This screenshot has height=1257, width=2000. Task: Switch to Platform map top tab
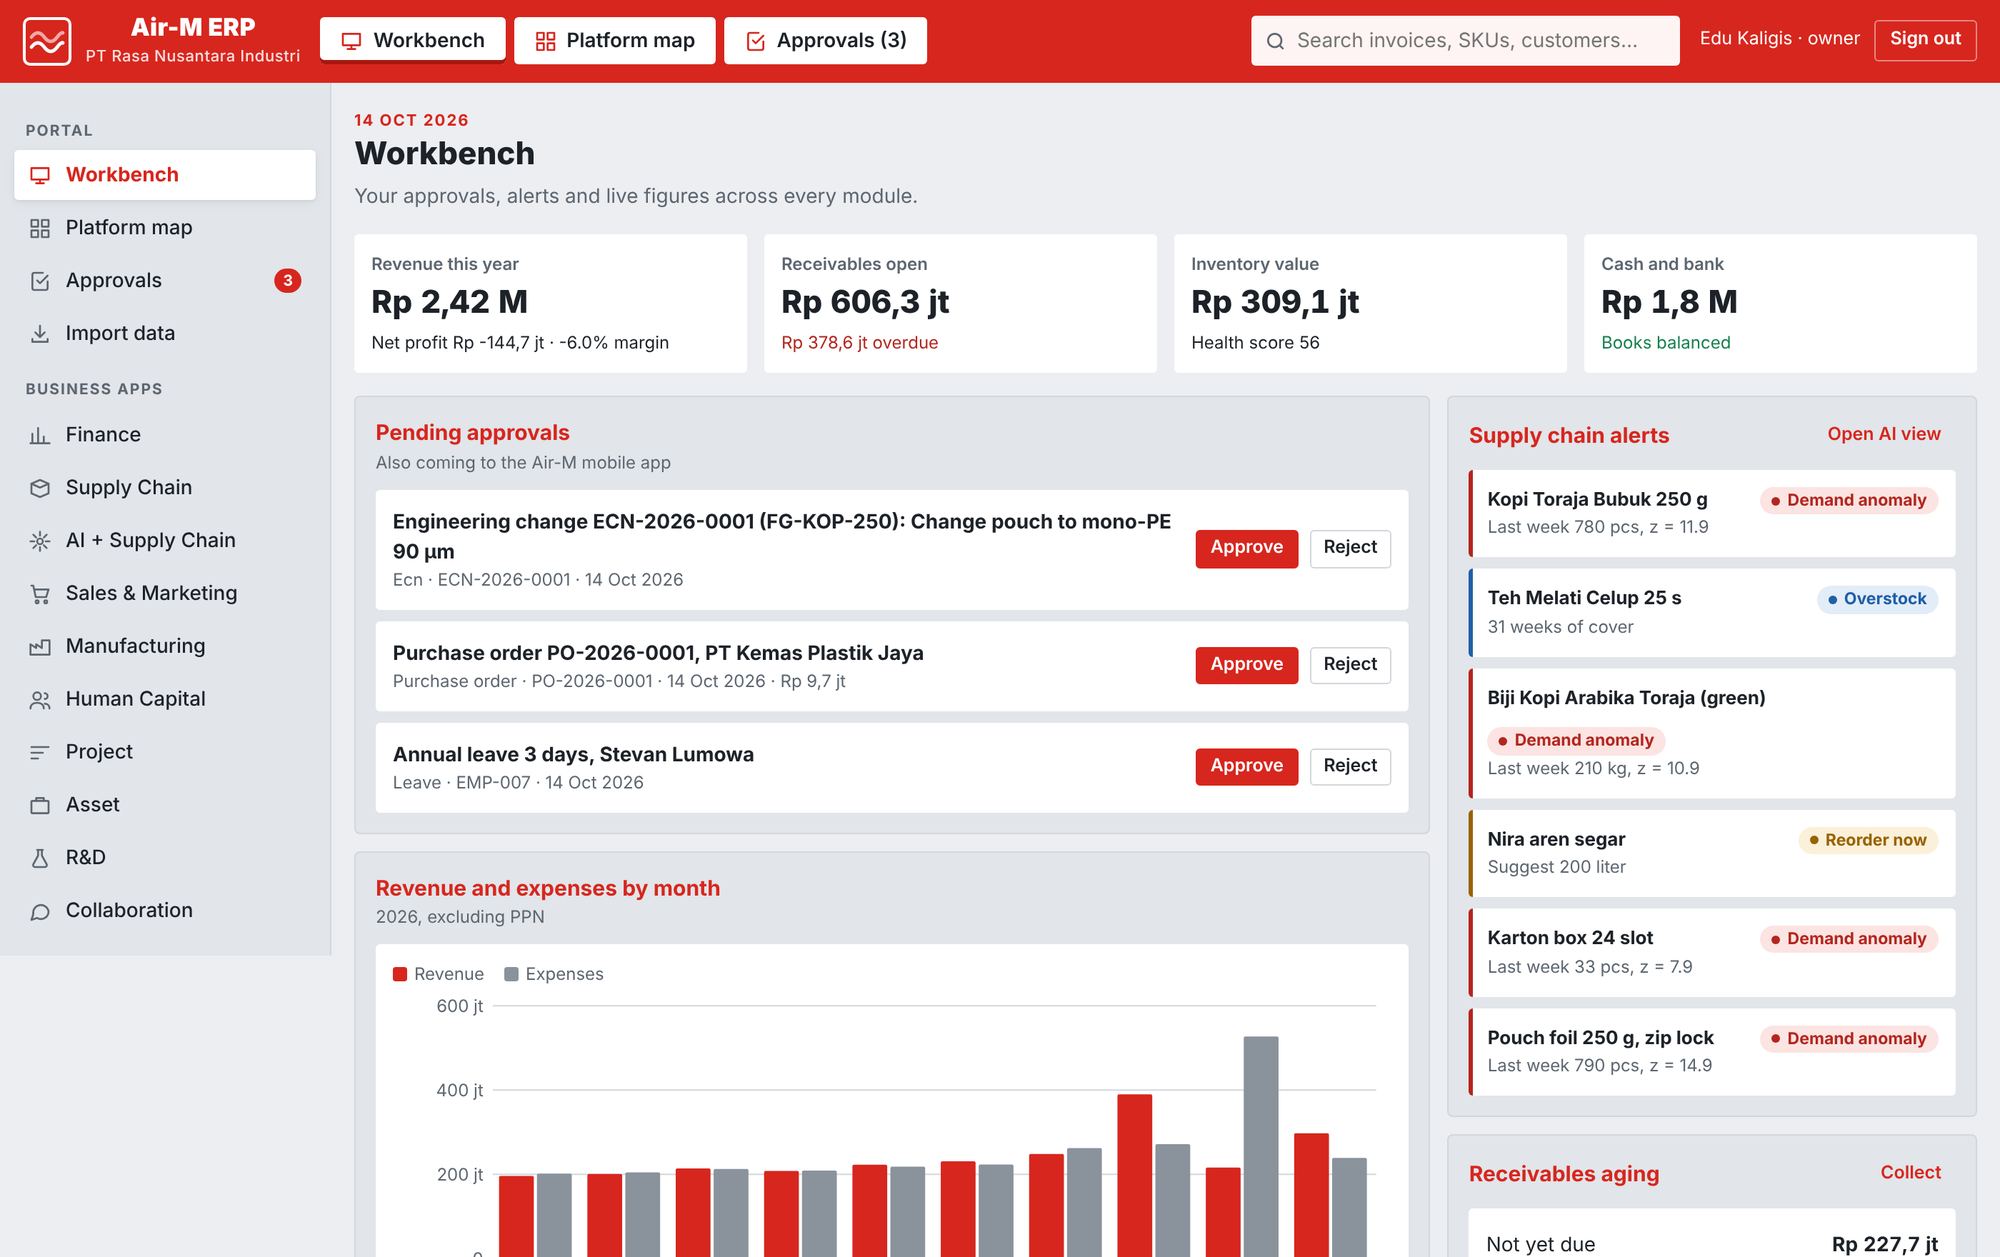(x=615, y=40)
